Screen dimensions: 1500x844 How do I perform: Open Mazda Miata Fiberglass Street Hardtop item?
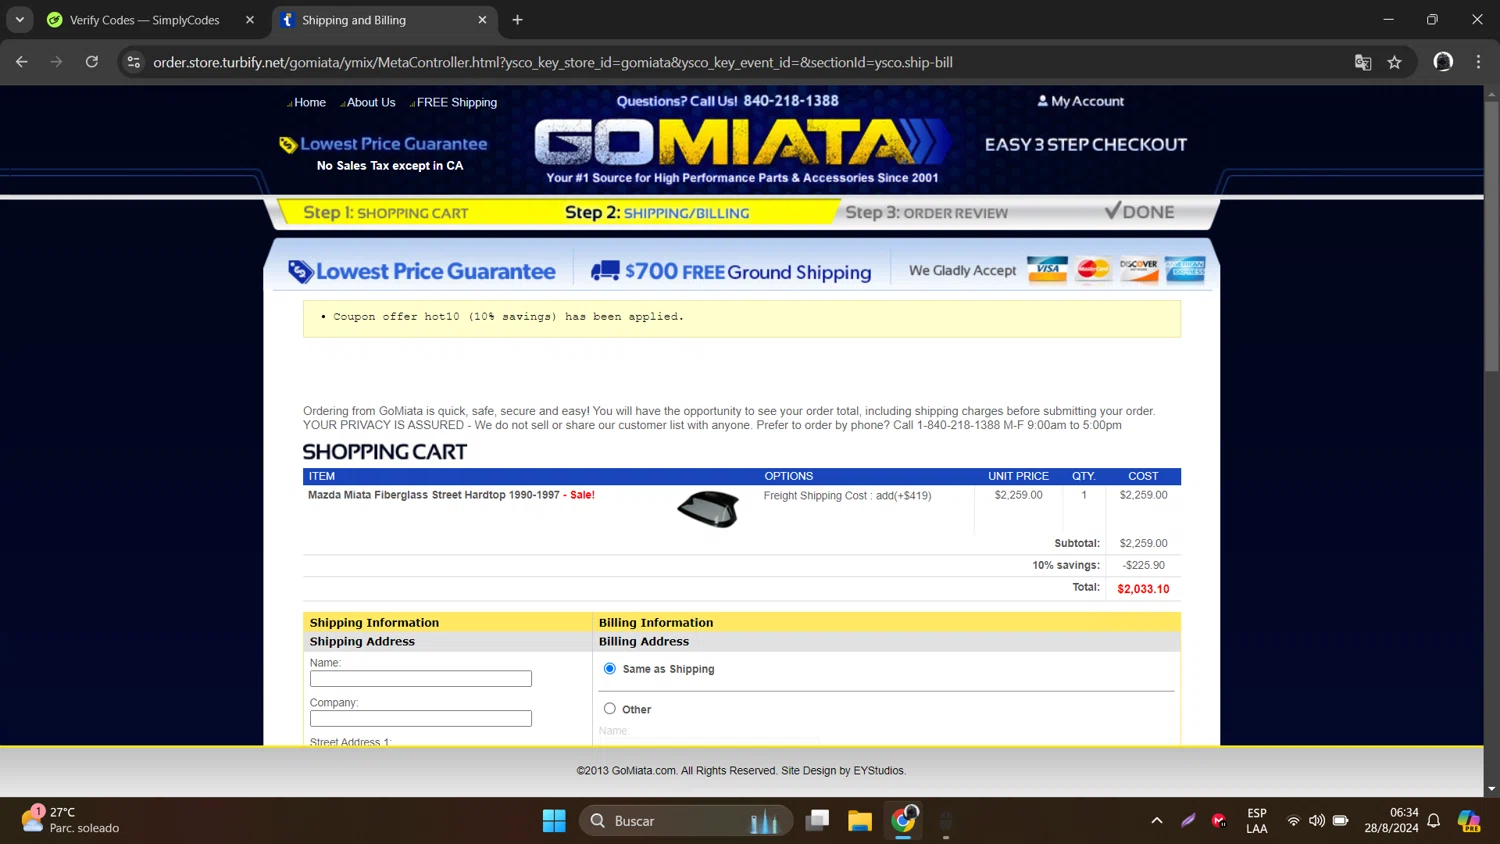click(434, 495)
